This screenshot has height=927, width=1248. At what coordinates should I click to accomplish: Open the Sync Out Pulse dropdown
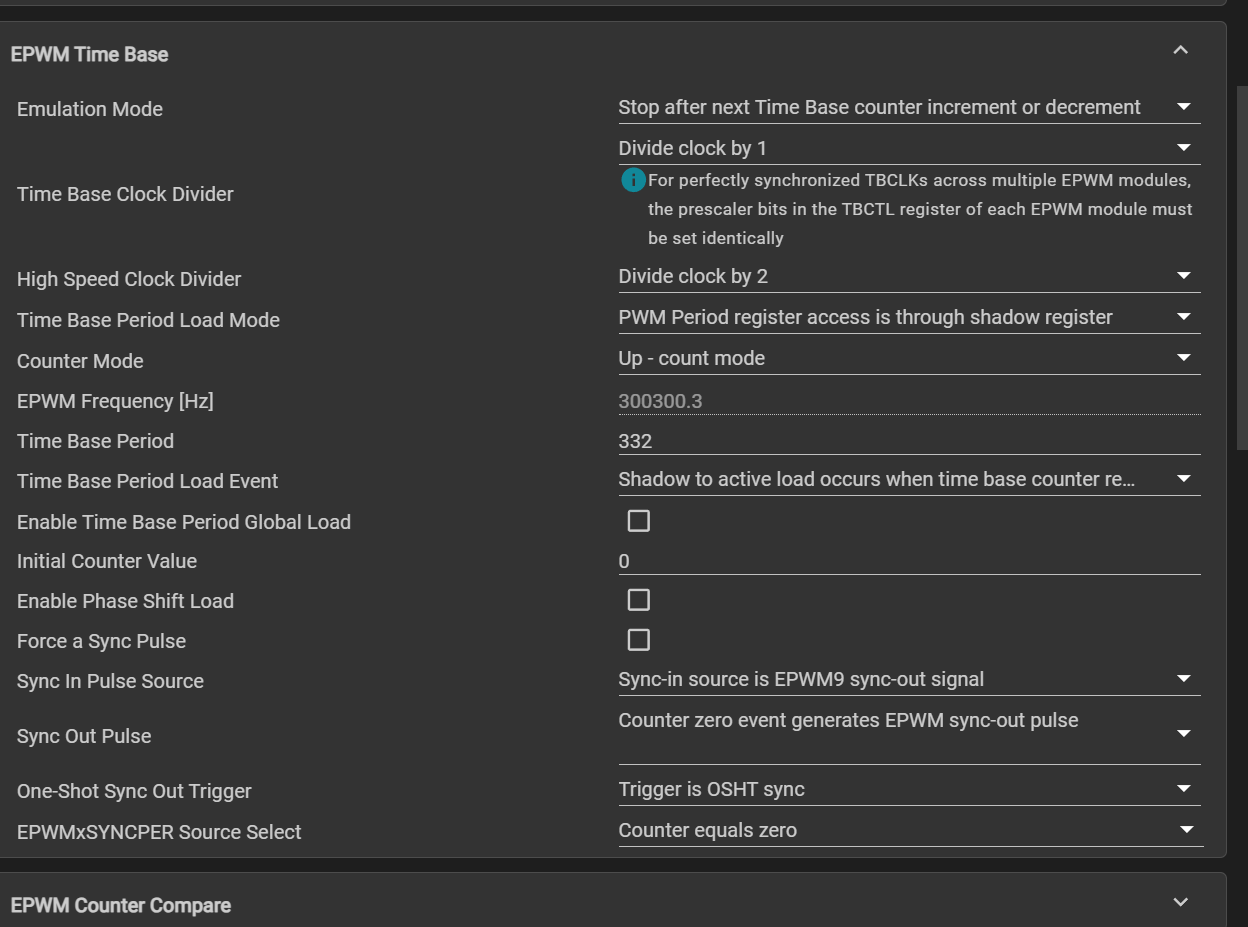(909, 735)
